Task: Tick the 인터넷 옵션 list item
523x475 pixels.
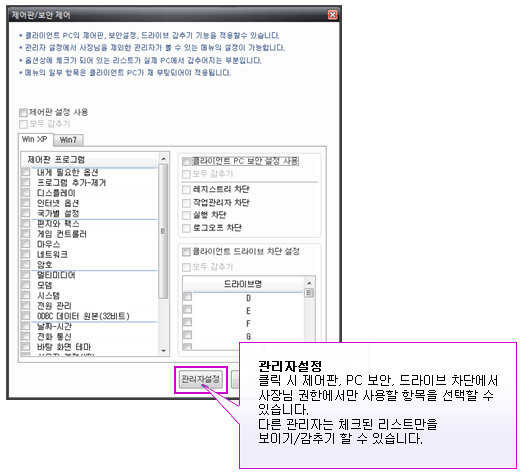Action: (26, 203)
